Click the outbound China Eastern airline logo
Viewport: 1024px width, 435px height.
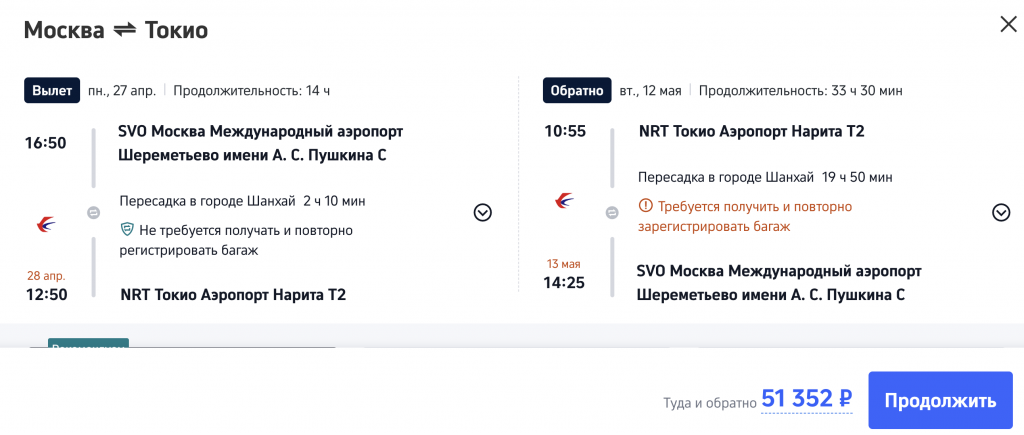click(x=46, y=224)
